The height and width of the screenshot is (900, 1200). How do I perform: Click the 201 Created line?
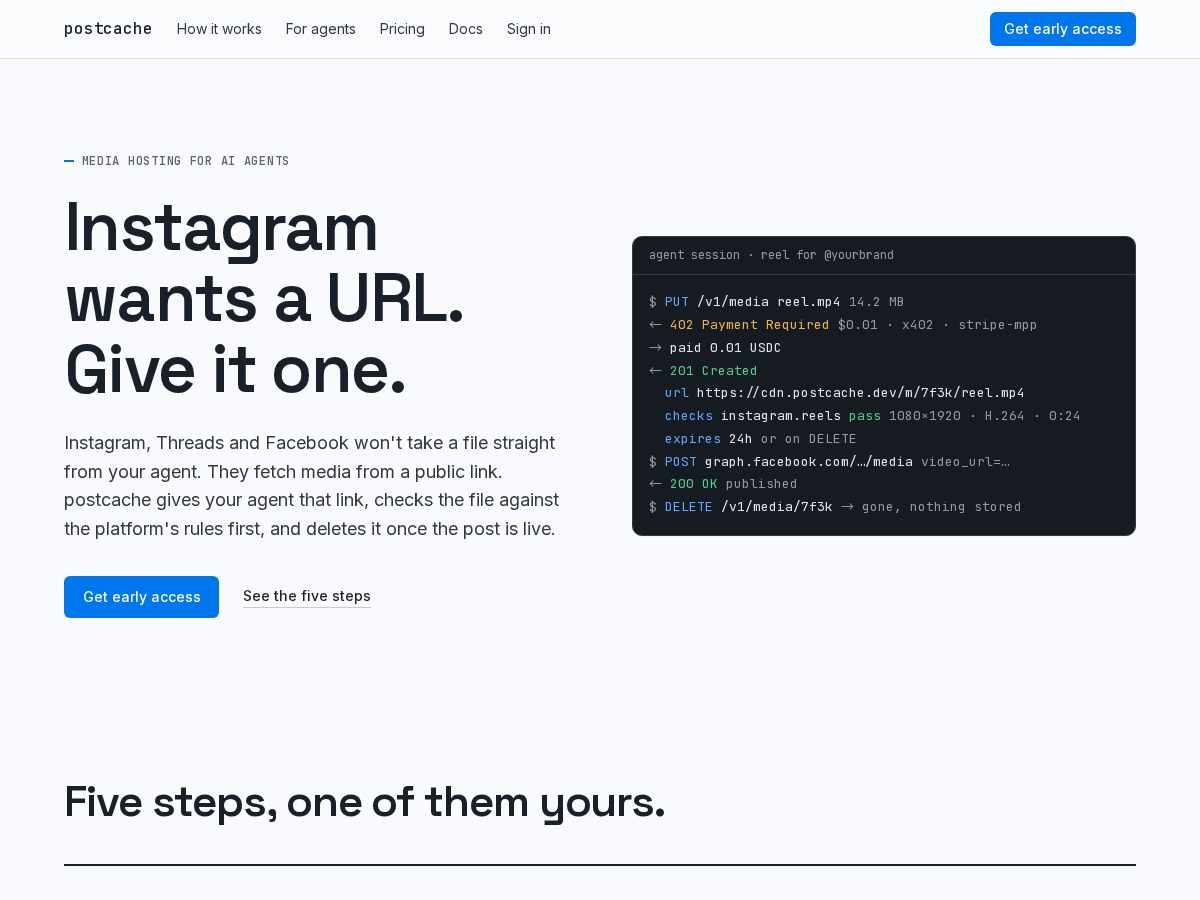(x=703, y=371)
